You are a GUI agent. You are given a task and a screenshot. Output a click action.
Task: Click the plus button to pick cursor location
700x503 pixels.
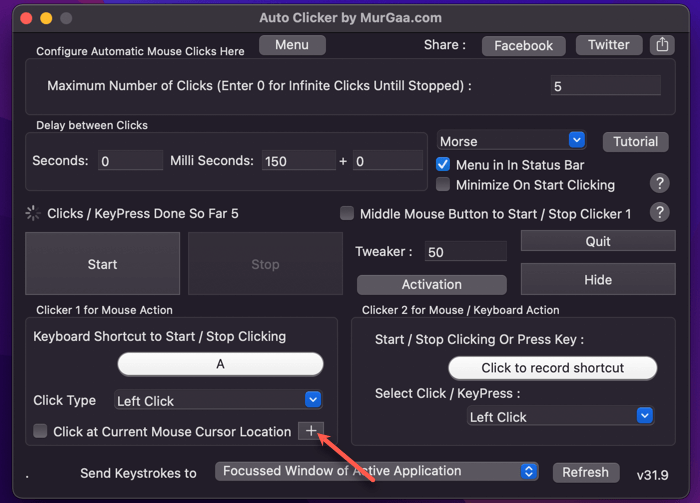pyautogui.click(x=311, y=431)
